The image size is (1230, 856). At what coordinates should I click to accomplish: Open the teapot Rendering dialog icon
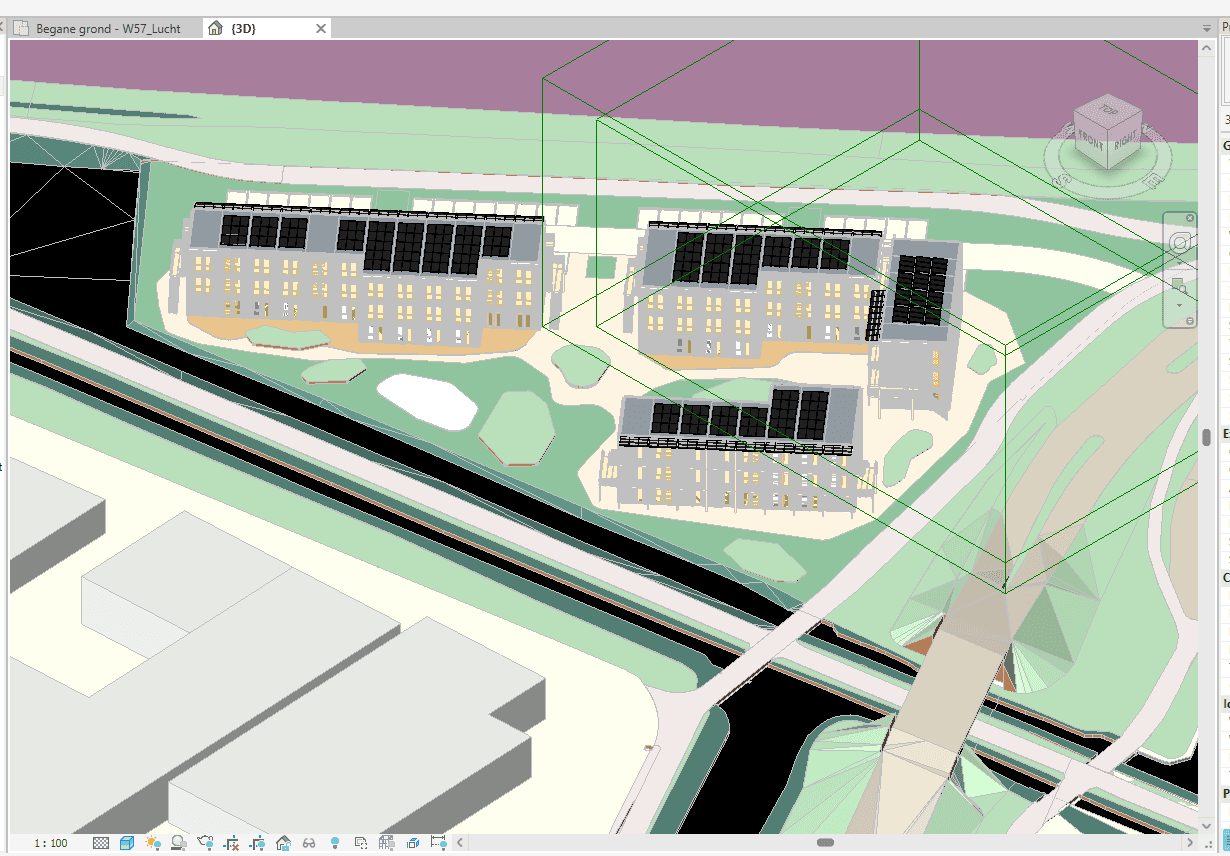point(205,843)
